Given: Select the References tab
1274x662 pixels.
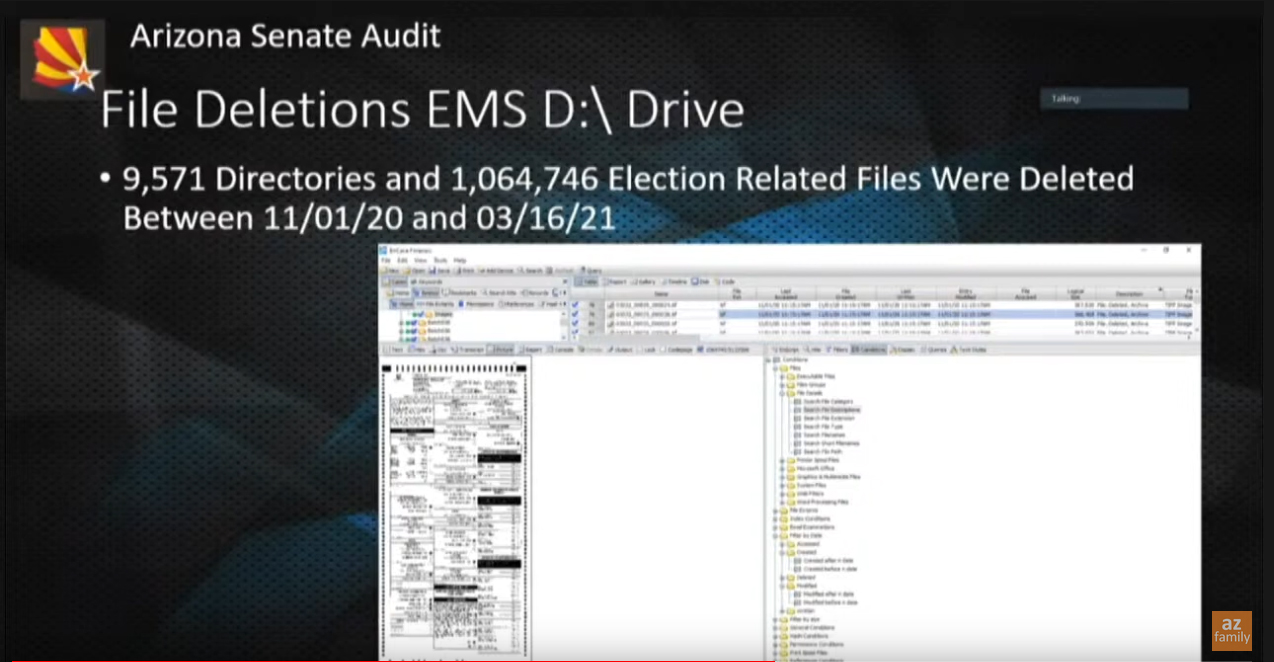Looking at the screenshot, I should click(x=516, y=304).
